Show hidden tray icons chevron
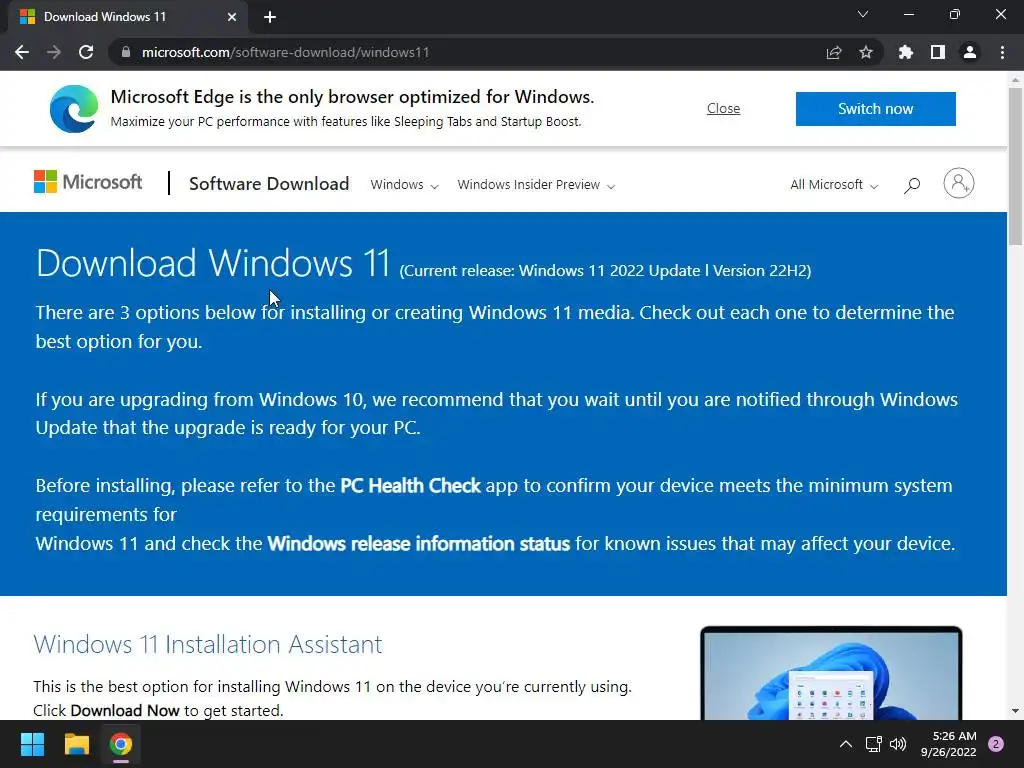This screenshot has width=1024, height=768. [846, 744]
